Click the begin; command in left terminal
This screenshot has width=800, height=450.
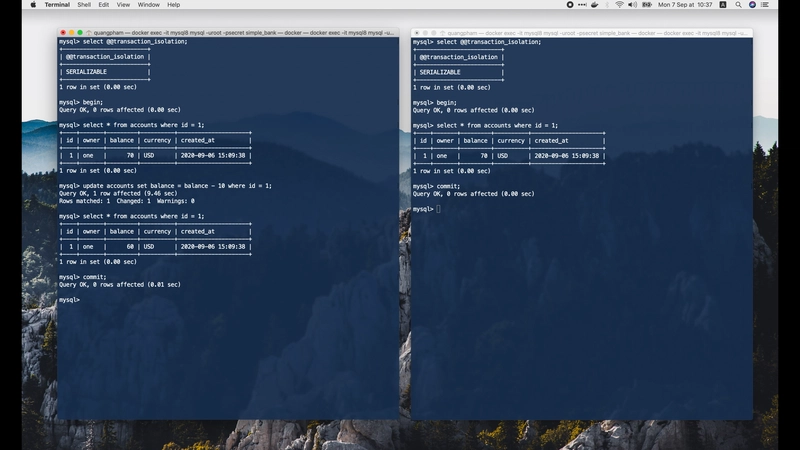click(93, 102)
